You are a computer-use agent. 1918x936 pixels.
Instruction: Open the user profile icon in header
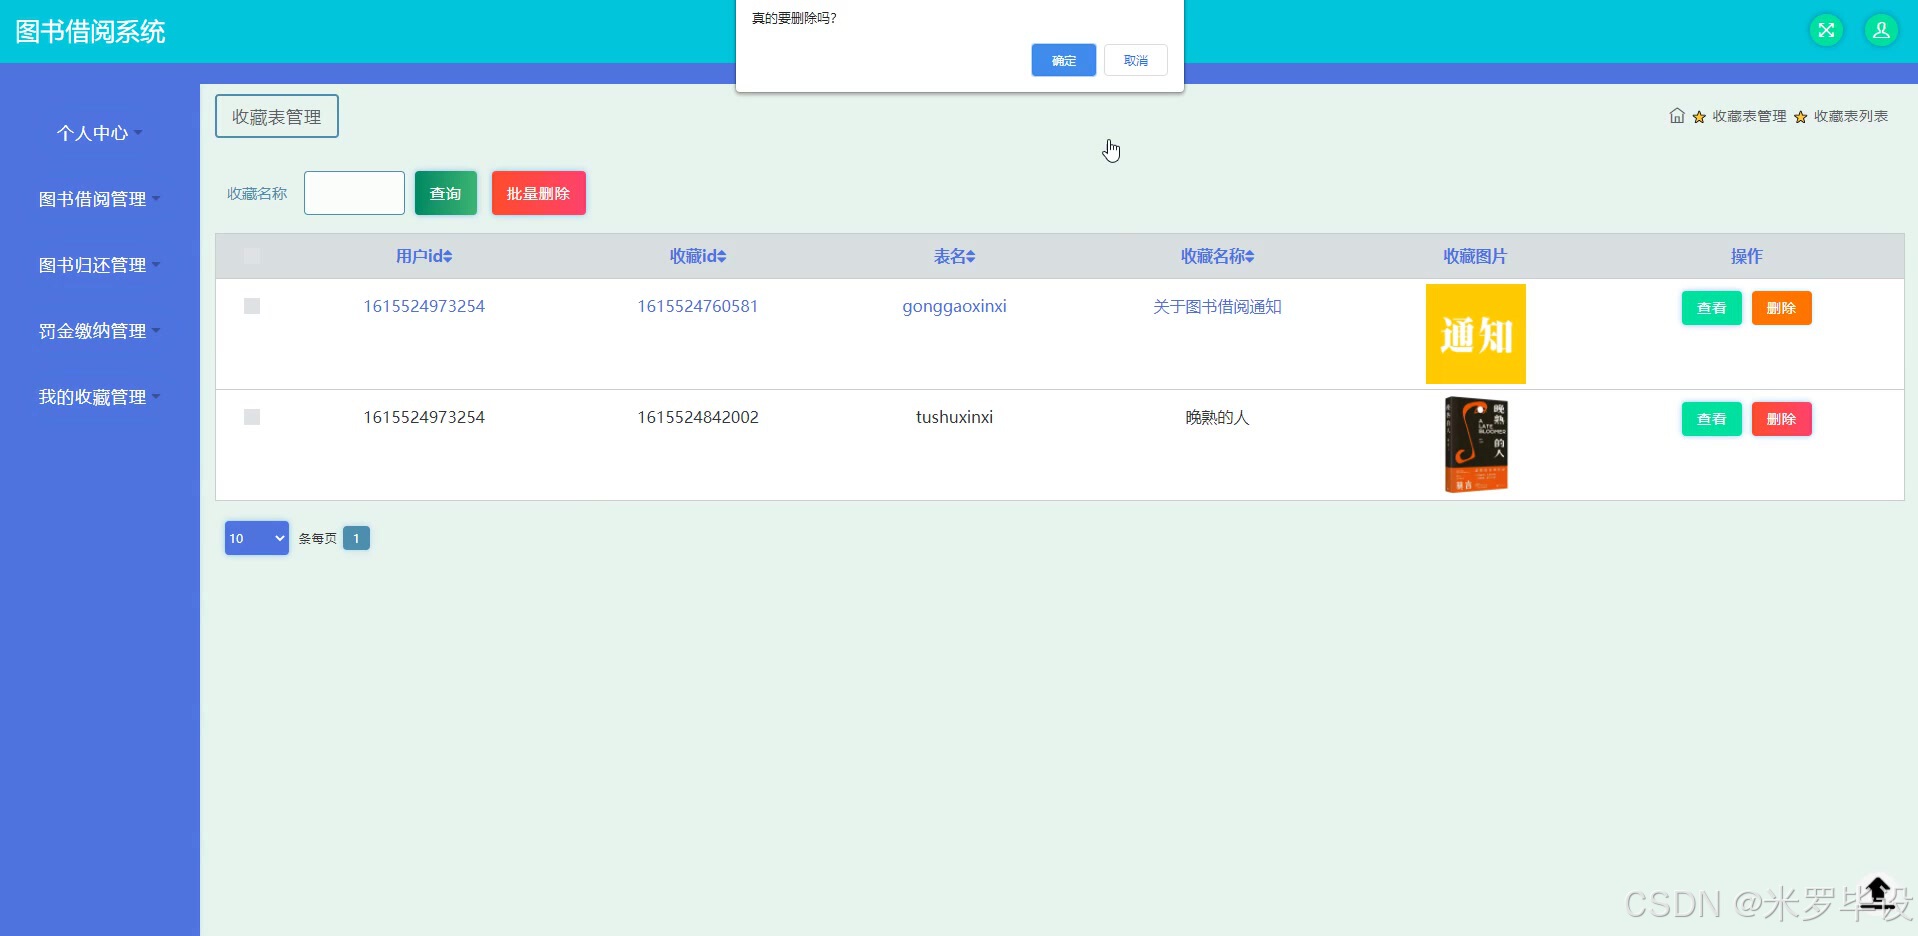coord(1881,30)
